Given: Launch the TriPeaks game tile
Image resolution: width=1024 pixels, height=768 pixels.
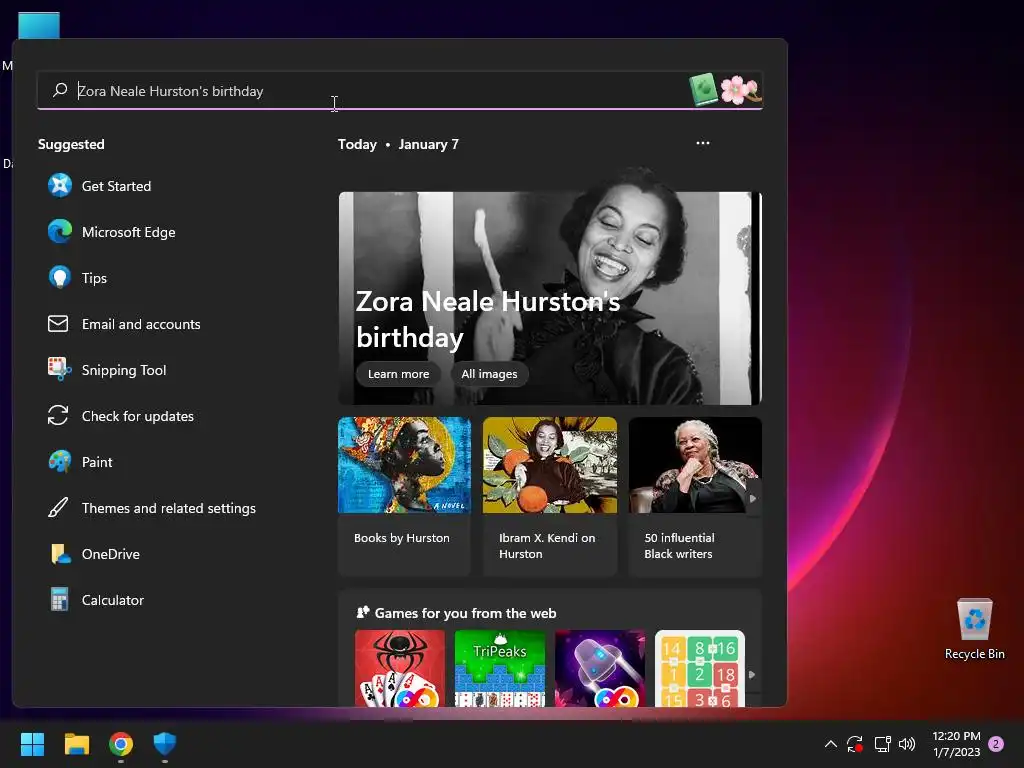Looking at the screenshot, I should tap(500, 668).
